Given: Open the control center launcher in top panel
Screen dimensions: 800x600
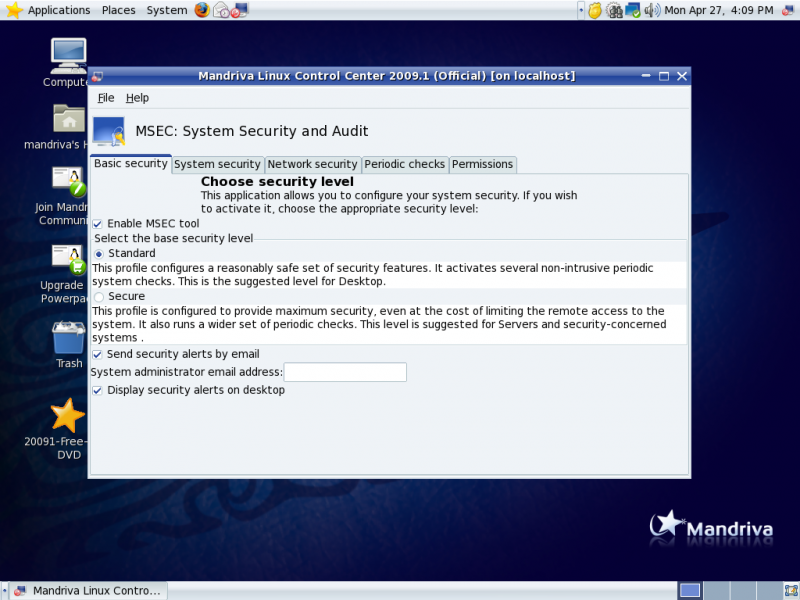Looking at the screenshot, I should 239,10.
